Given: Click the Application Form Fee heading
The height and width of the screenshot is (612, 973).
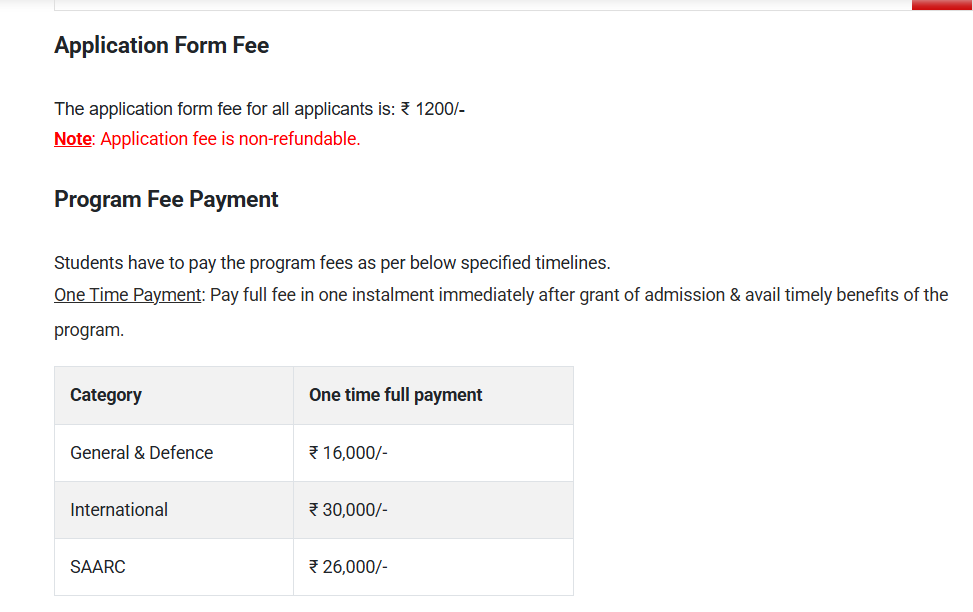Looking at the screenshot, I should [161, 45].
